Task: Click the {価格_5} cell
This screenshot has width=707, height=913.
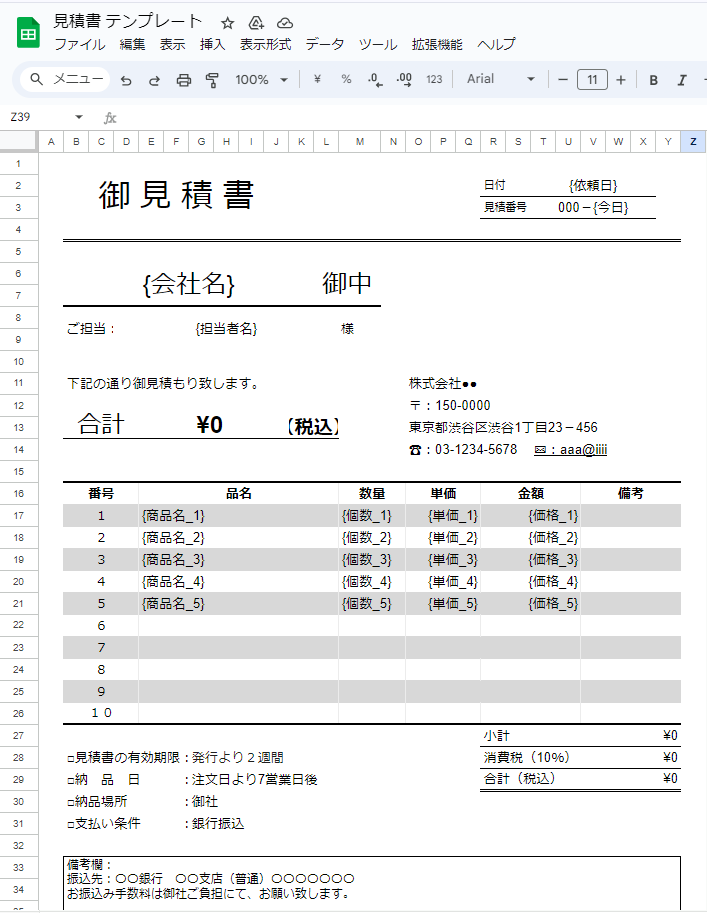Action: pyautogui.click(x=531, y=604)
